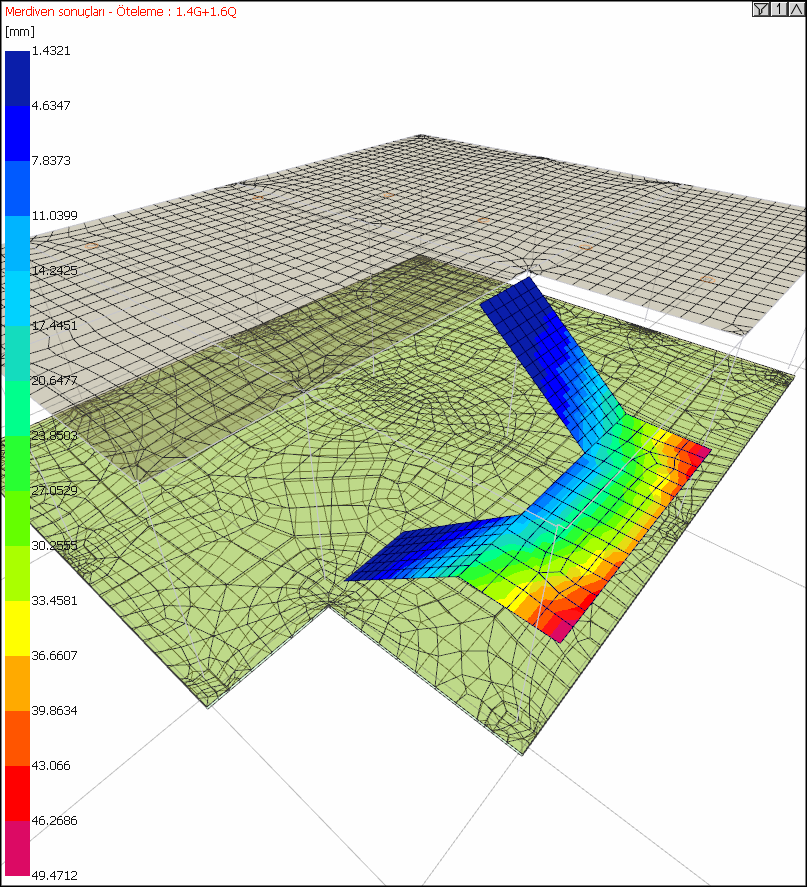The image size is (807, 887).
Task: Click the legend value 49.4712
Action: 54,875
